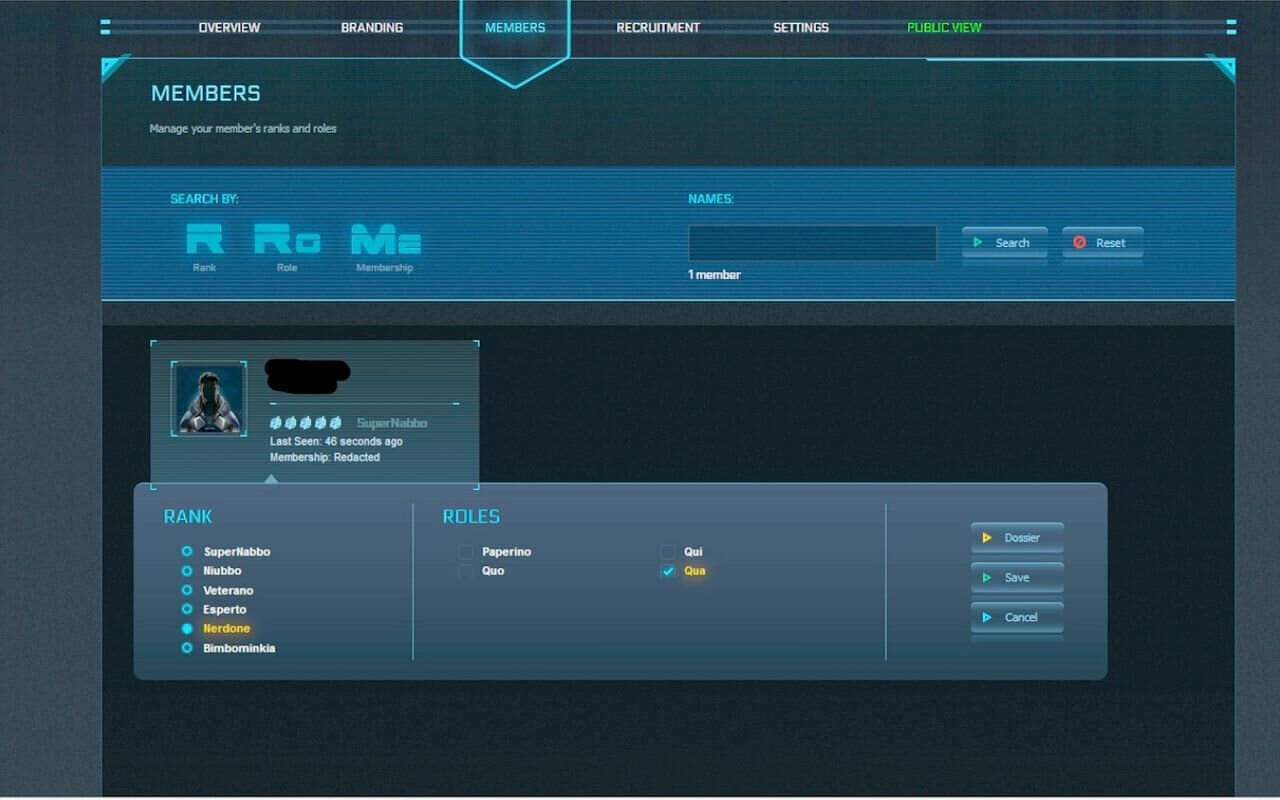Screen dimensions: 1280x800
Task: Choose the SuperNabbo rank radio button
Action: (187, 551)
